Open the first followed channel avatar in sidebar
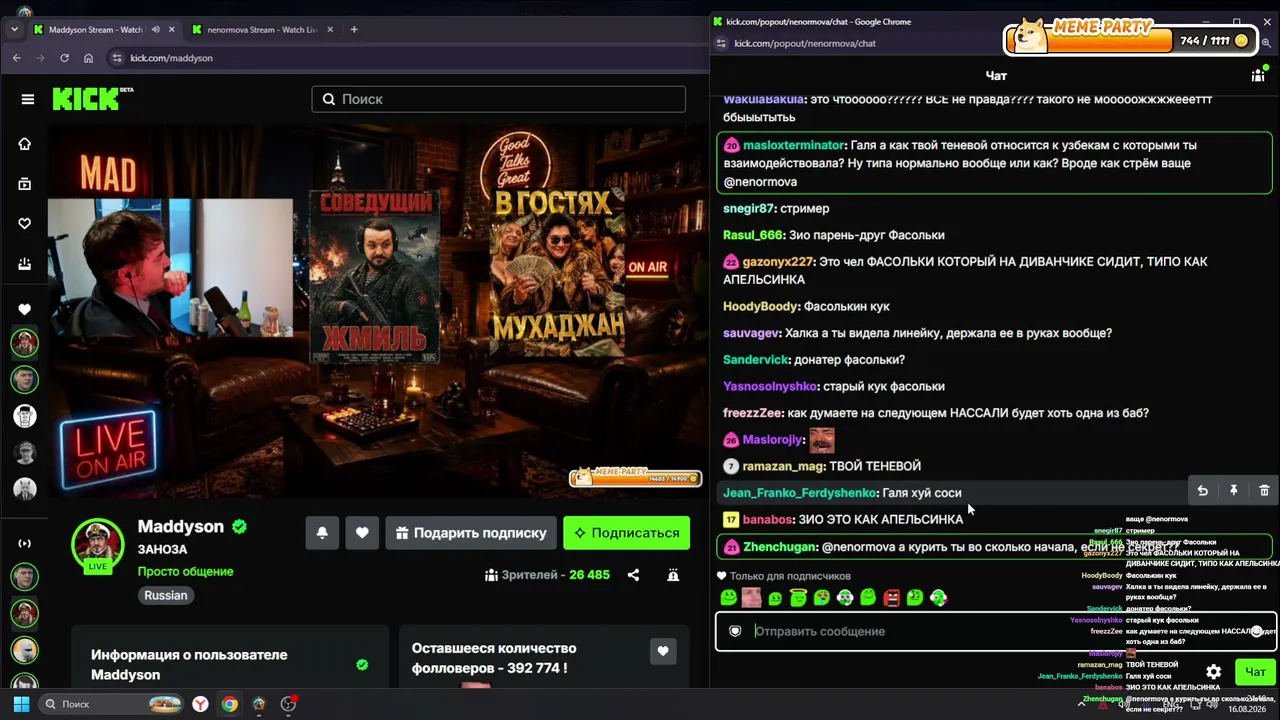The height and width of the screenshot is (720, 1280). pos(25,343)
